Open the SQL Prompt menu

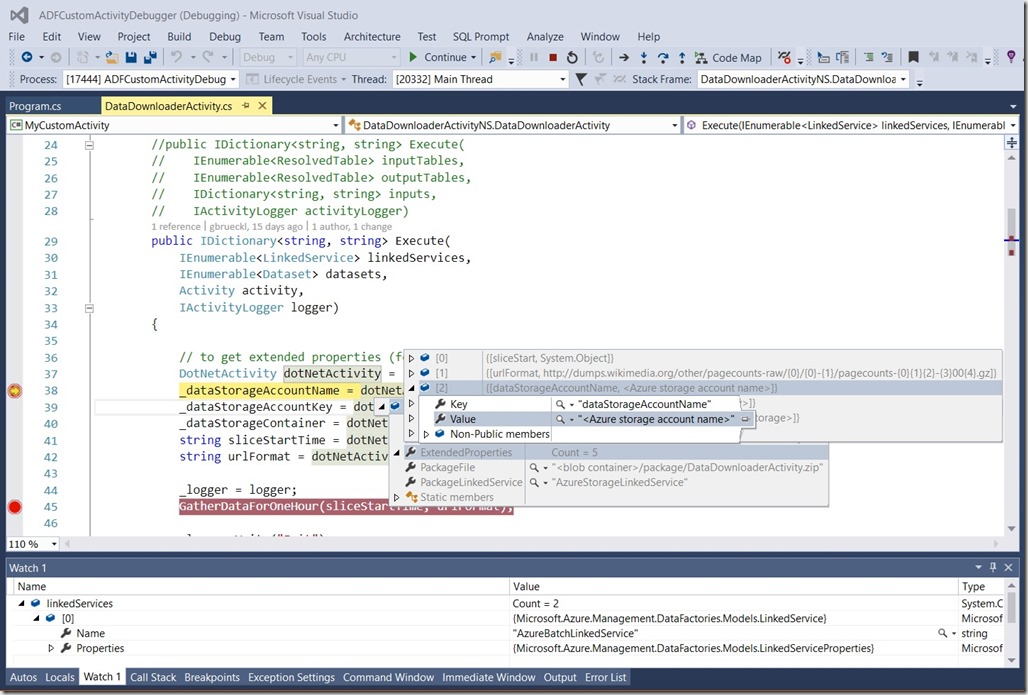(x=481, y=37)
